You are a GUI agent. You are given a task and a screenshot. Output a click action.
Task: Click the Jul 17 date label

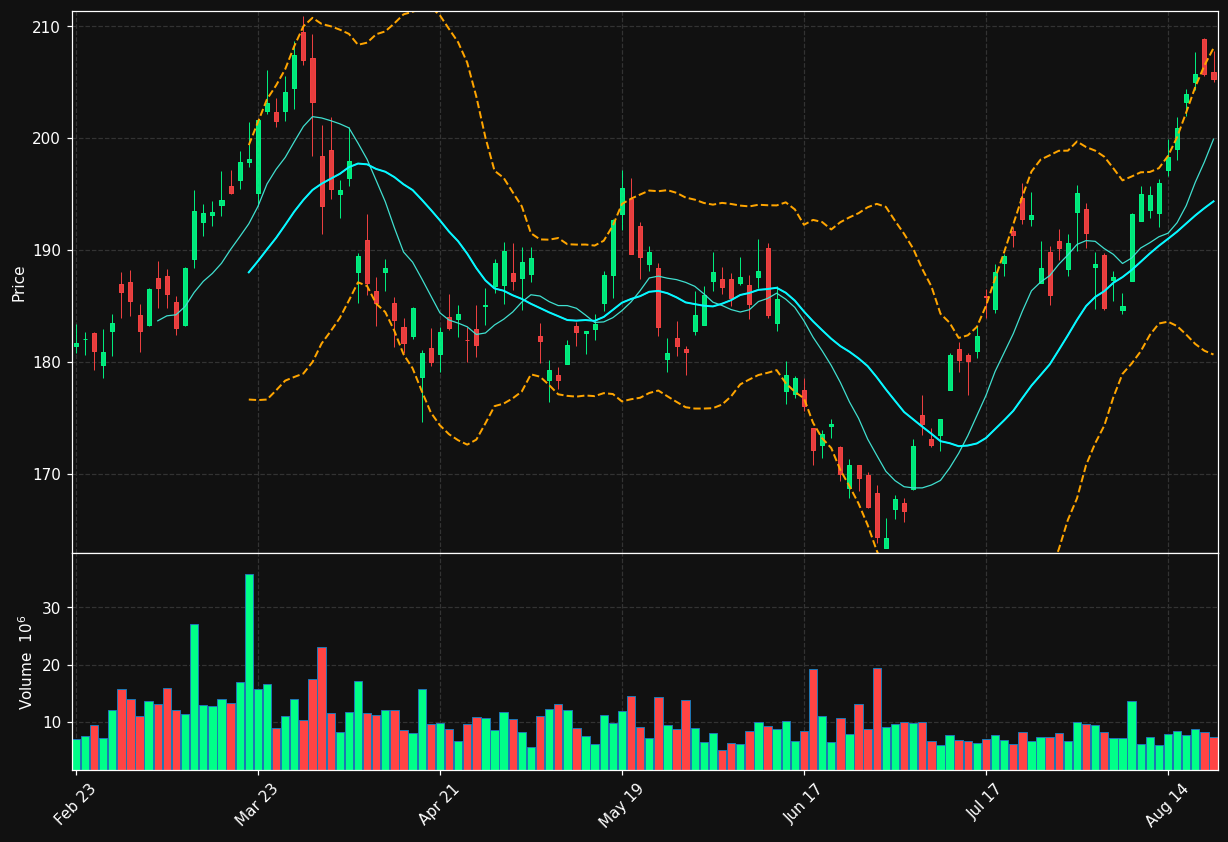coord(986,804)
